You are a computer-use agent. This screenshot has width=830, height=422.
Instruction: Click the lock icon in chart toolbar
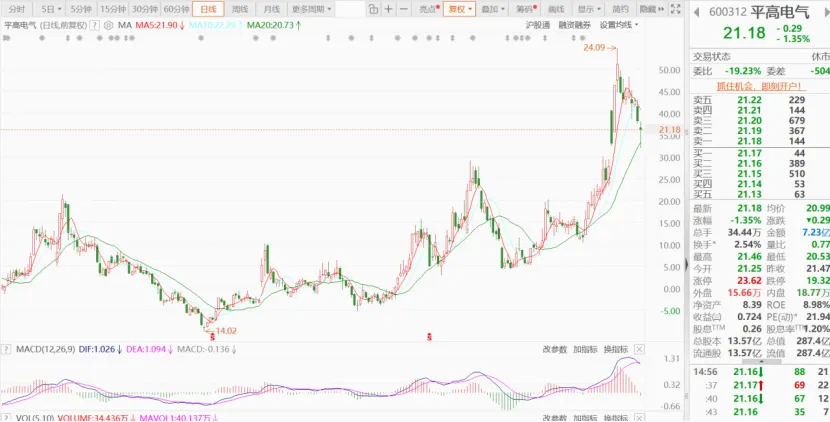pyautogui.click(x=374, y=9)
